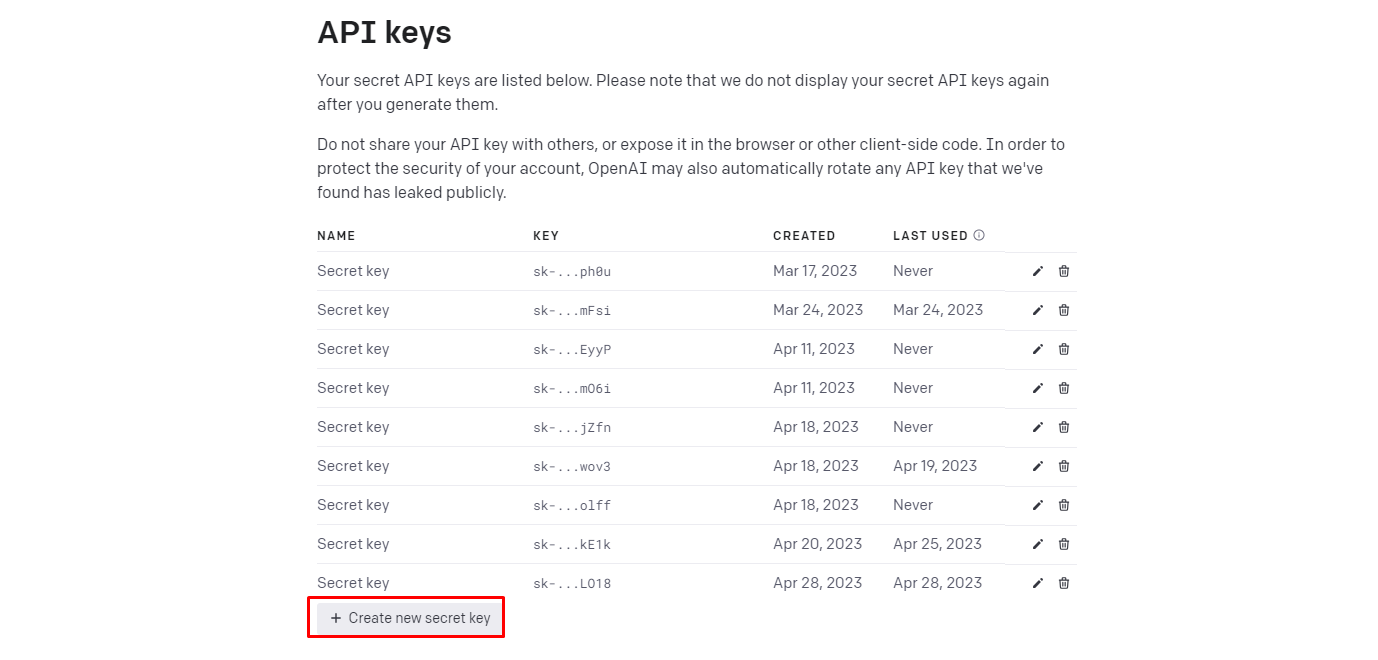
Task: Delete the key ending in jZfn
Action: point(1064,427)
